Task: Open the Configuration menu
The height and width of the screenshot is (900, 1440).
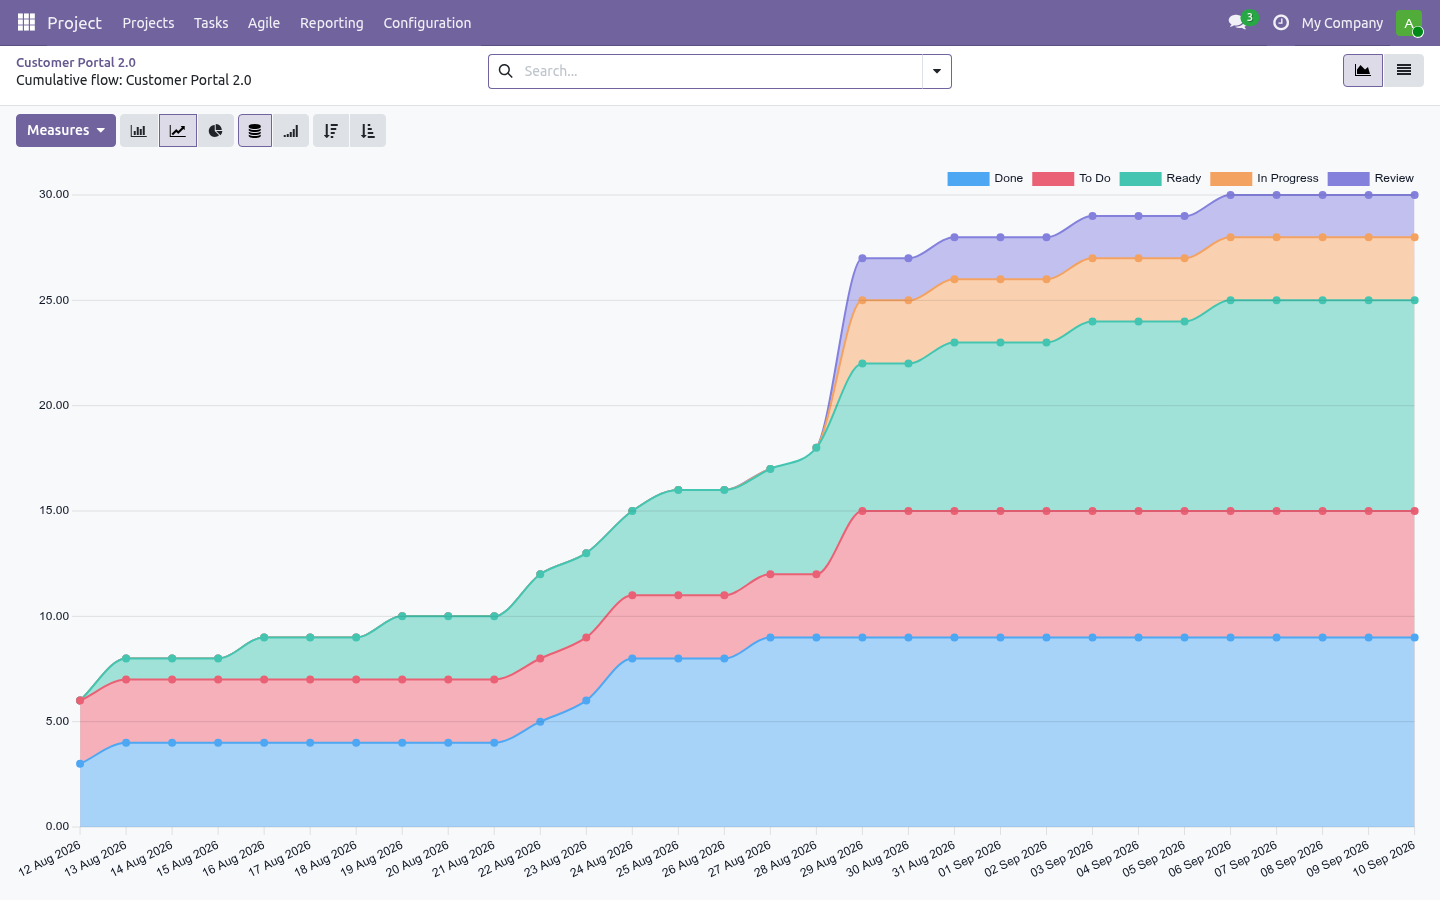Action: click(x=427, y=22)
